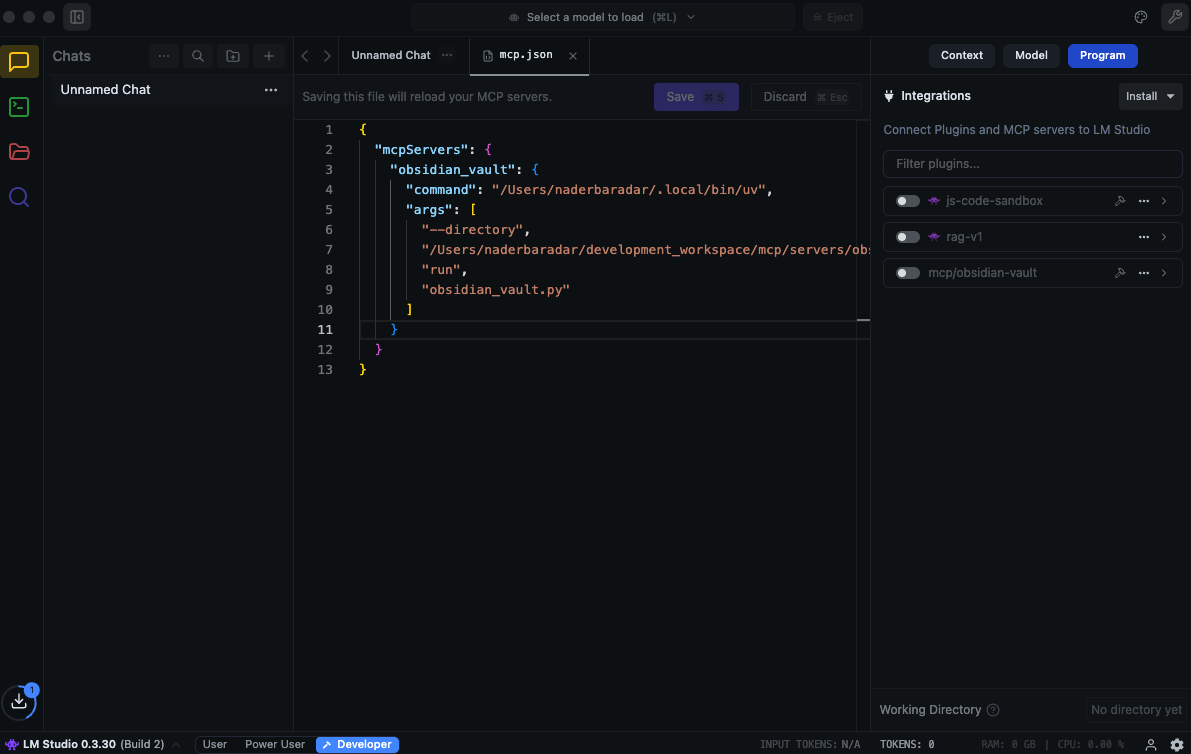Open the Chat view in left sidebar

[x=20, y=62]
